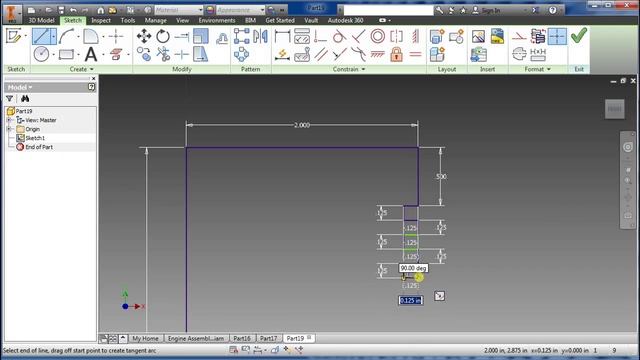The width and height of the screenshot is (640, 360).
Task: Apply the Equal constraint
Action: coord(415,54)
